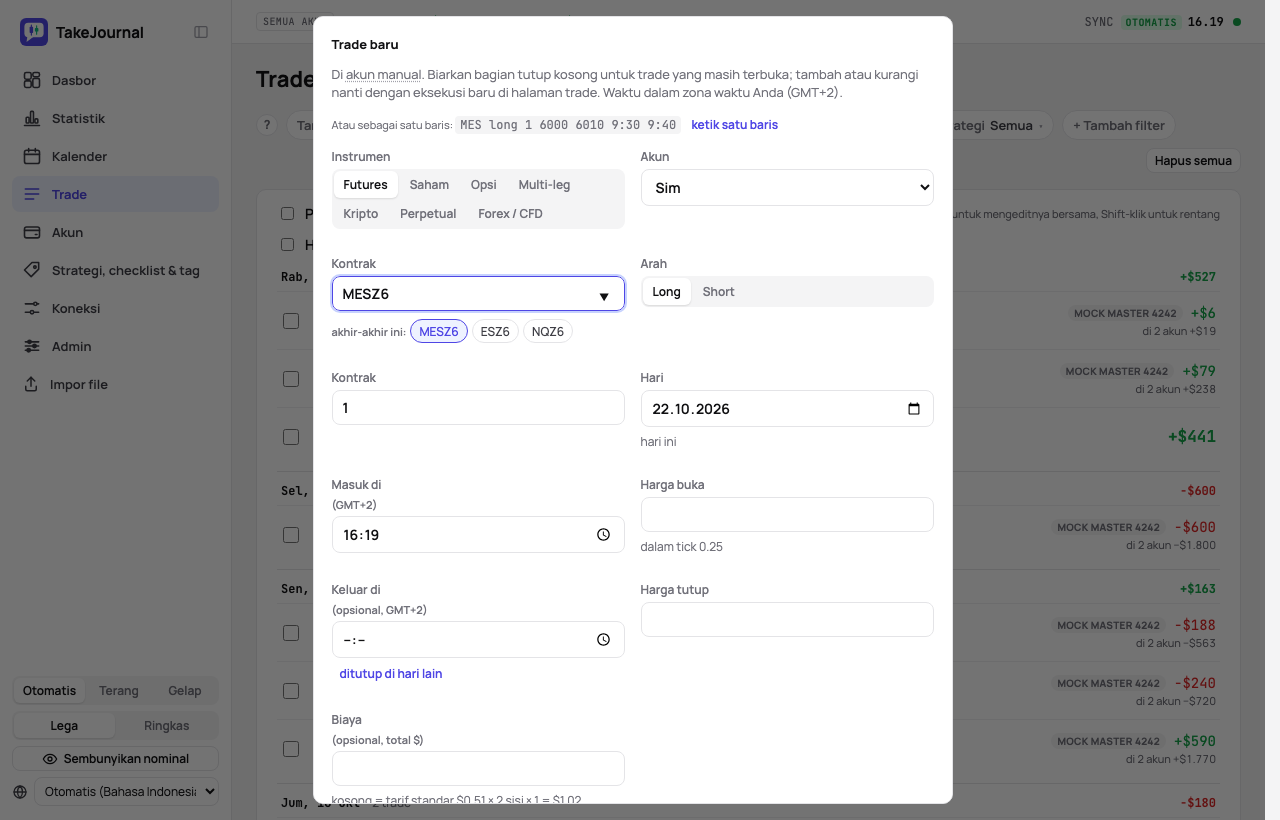Focus the Biaya fee input field
1280x820 pixels.
pyautogui.click(x=478, y=769)
